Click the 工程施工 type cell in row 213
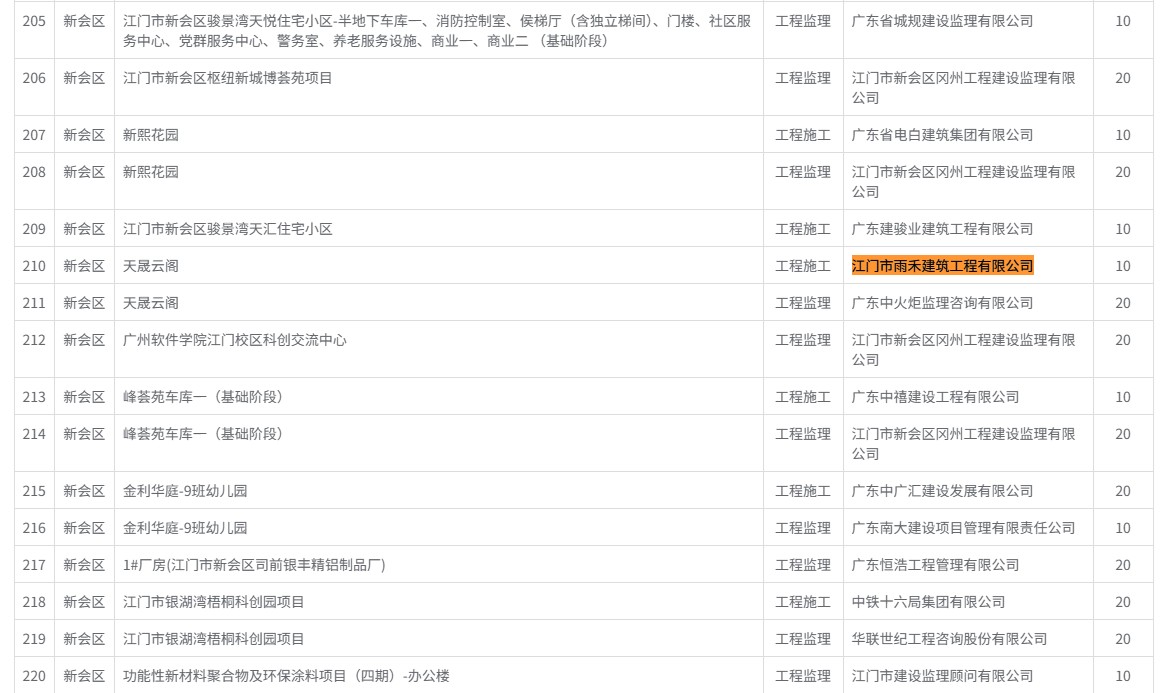 pyautogui.click(x=802, y=397)
